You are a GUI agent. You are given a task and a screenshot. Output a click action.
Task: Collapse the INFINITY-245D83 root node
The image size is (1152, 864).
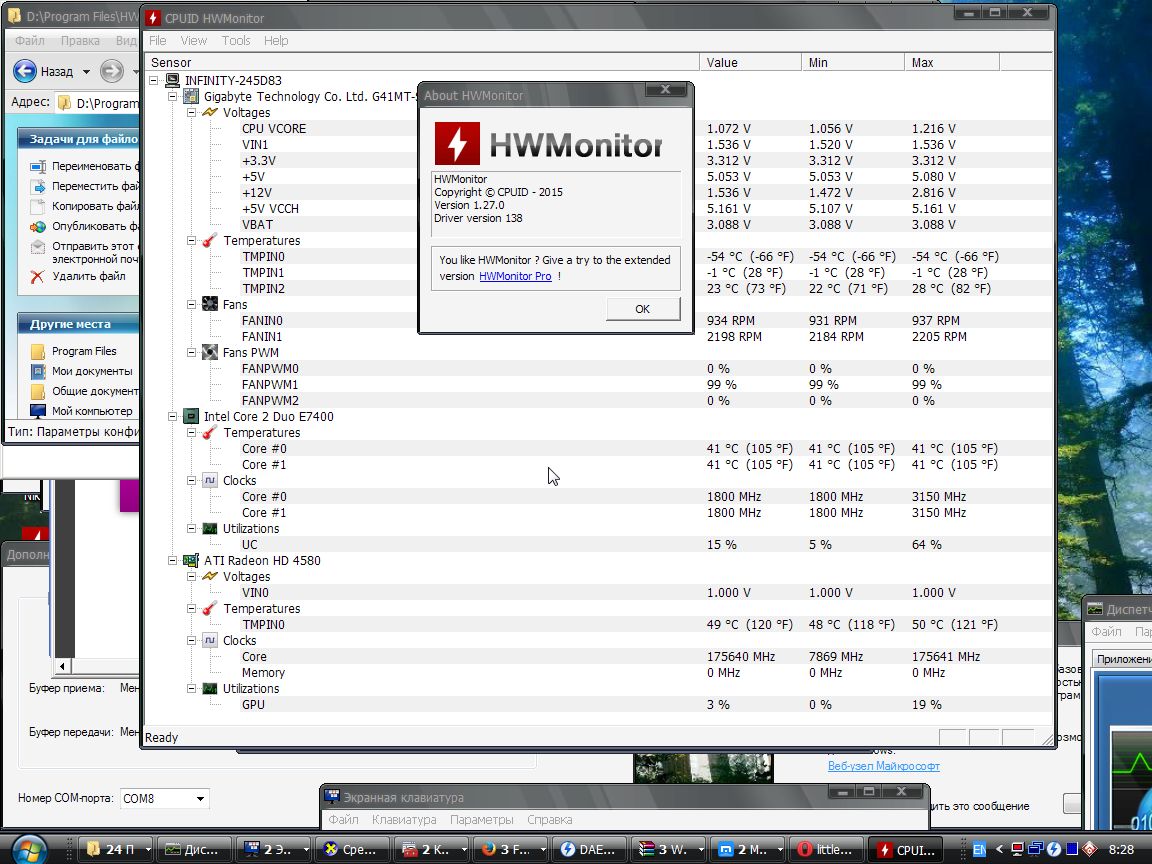[x=154, y=81]
